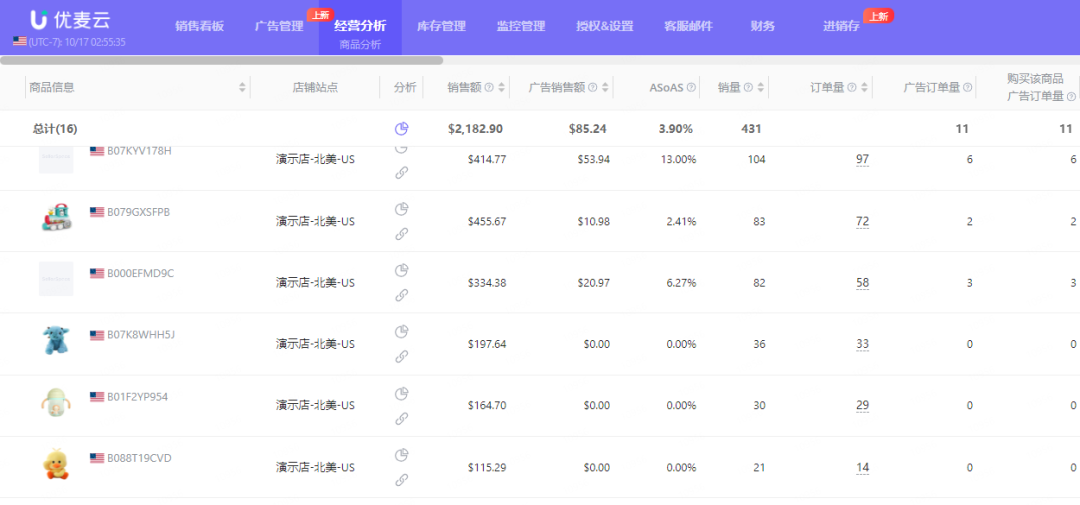This screenshot has width=1080, height=505.
Task: Click ASoAS value 6.27%
Action: (681, 282)
